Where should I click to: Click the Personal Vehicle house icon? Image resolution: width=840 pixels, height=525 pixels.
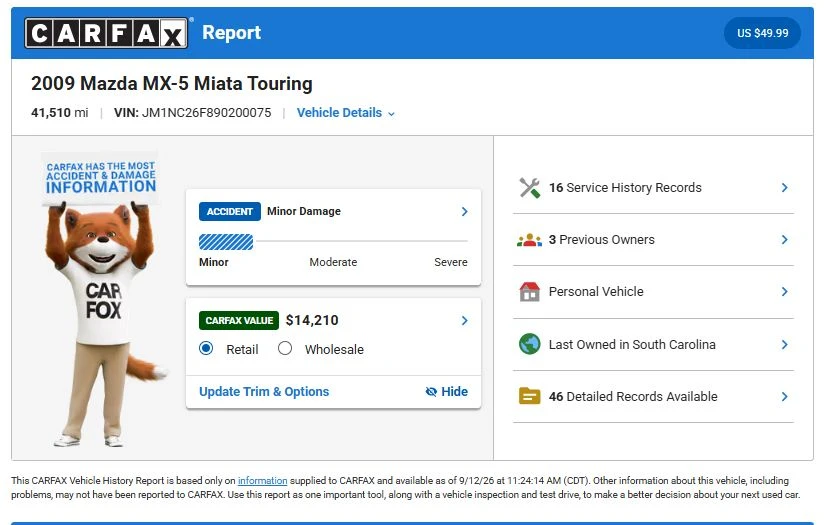tap(529, 292)
